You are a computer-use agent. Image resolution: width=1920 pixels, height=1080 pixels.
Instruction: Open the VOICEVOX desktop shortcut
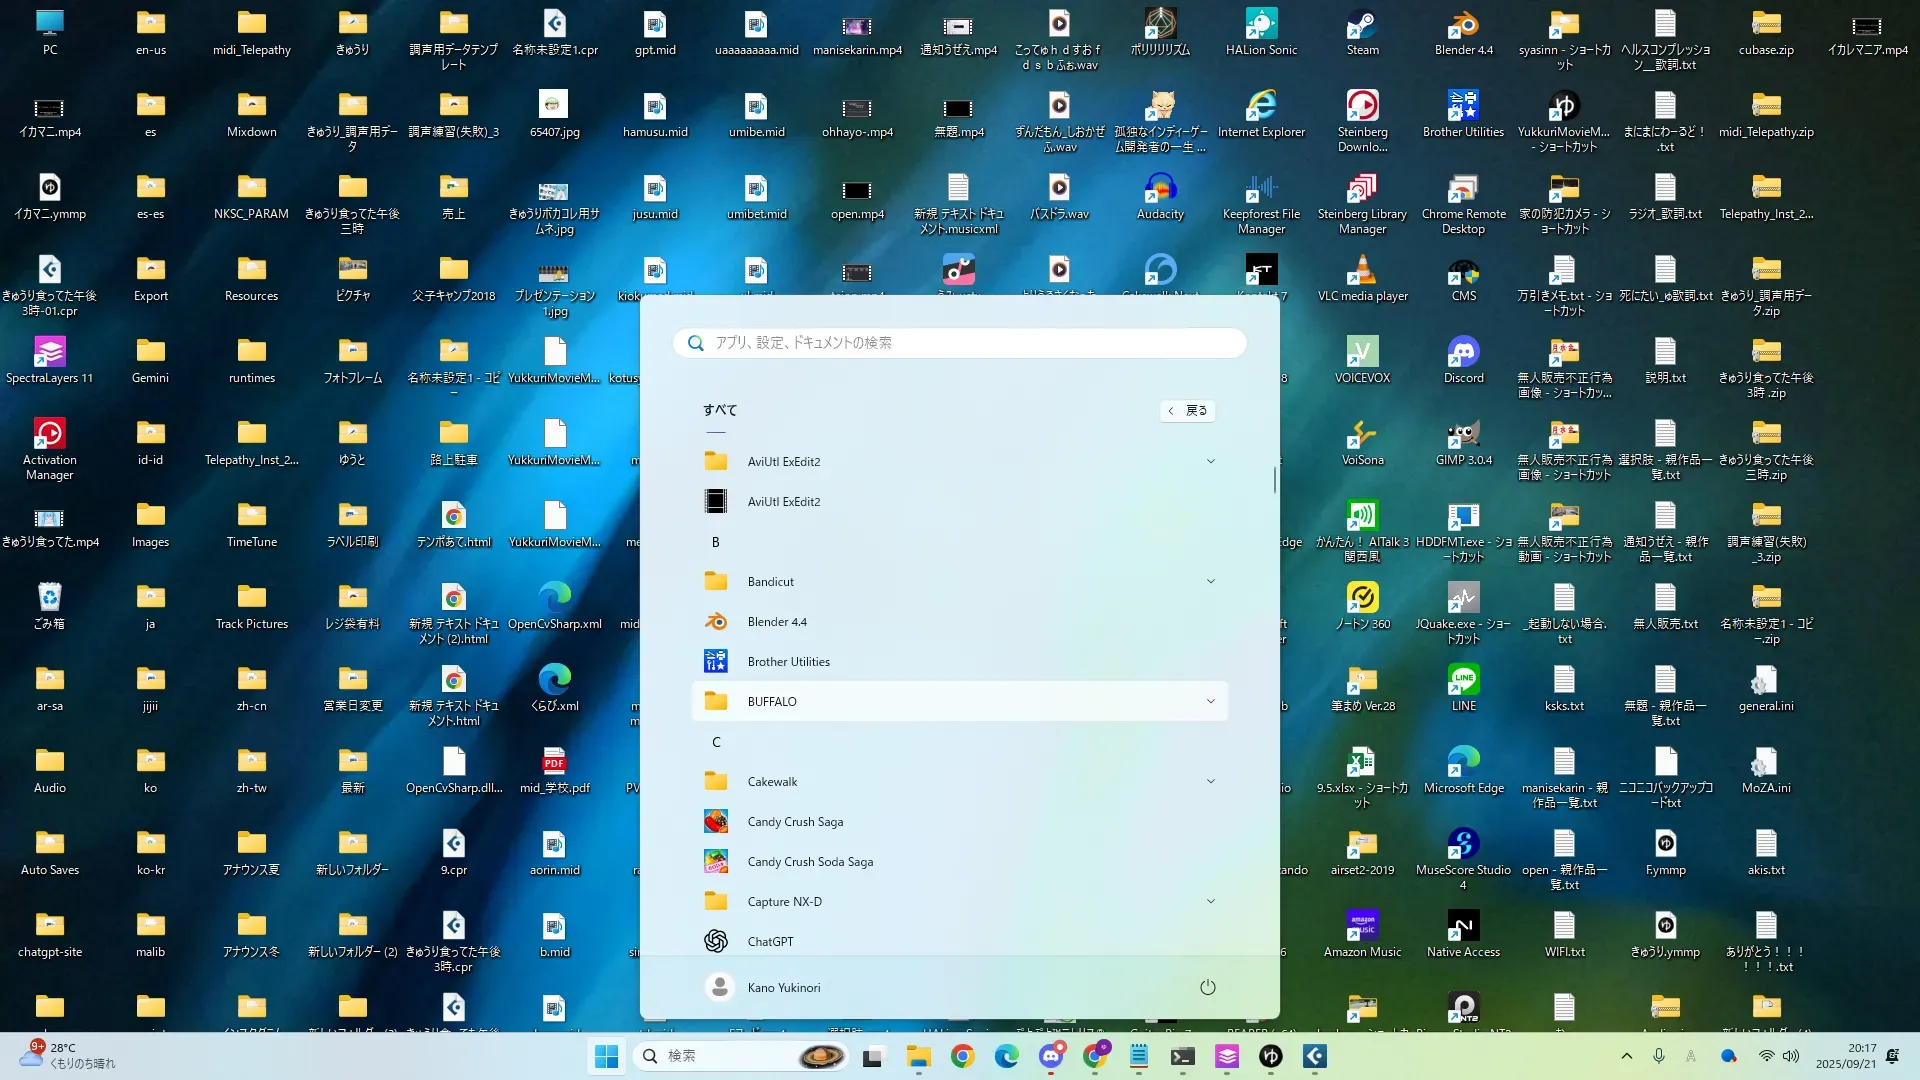1362,360
